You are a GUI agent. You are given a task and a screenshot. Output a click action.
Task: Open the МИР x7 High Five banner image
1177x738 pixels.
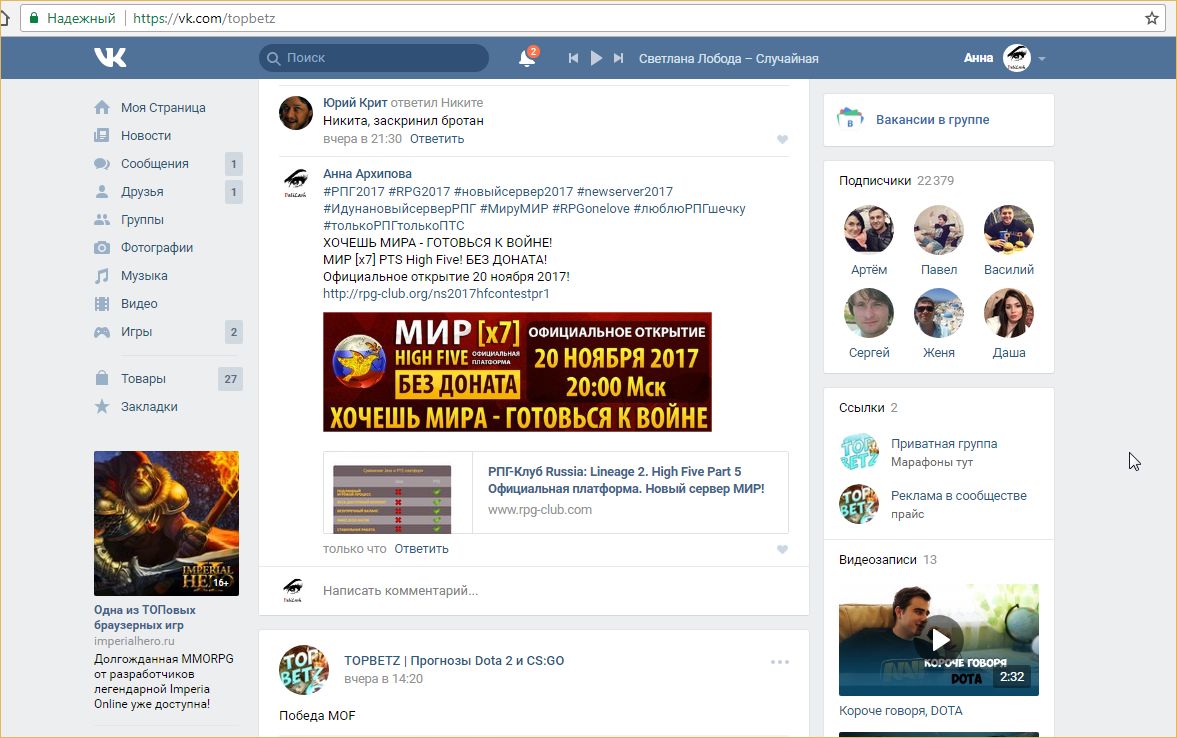[x=517, y=372]
